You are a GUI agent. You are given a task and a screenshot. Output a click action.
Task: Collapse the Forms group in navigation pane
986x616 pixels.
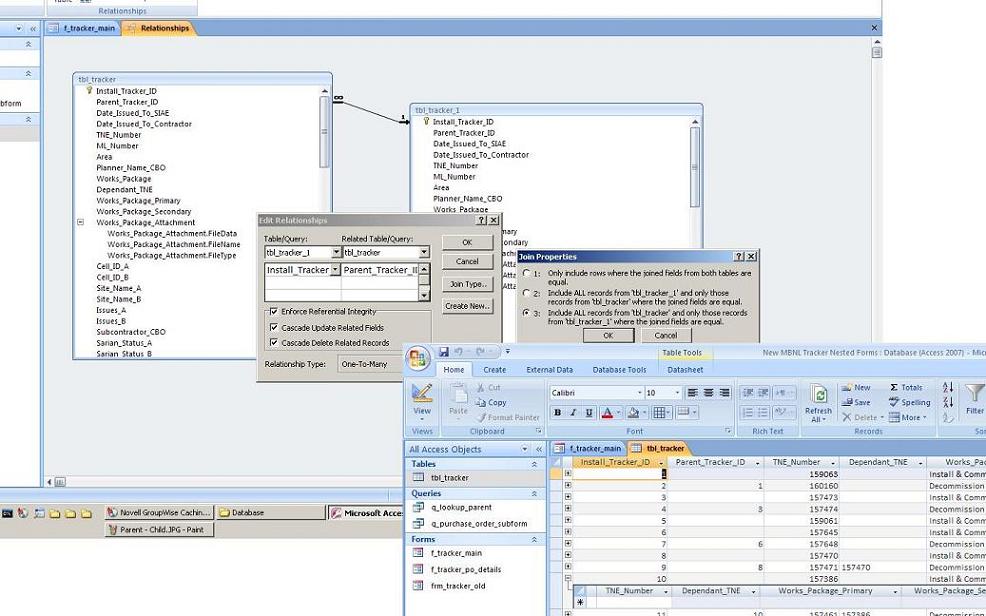[534, 539]
